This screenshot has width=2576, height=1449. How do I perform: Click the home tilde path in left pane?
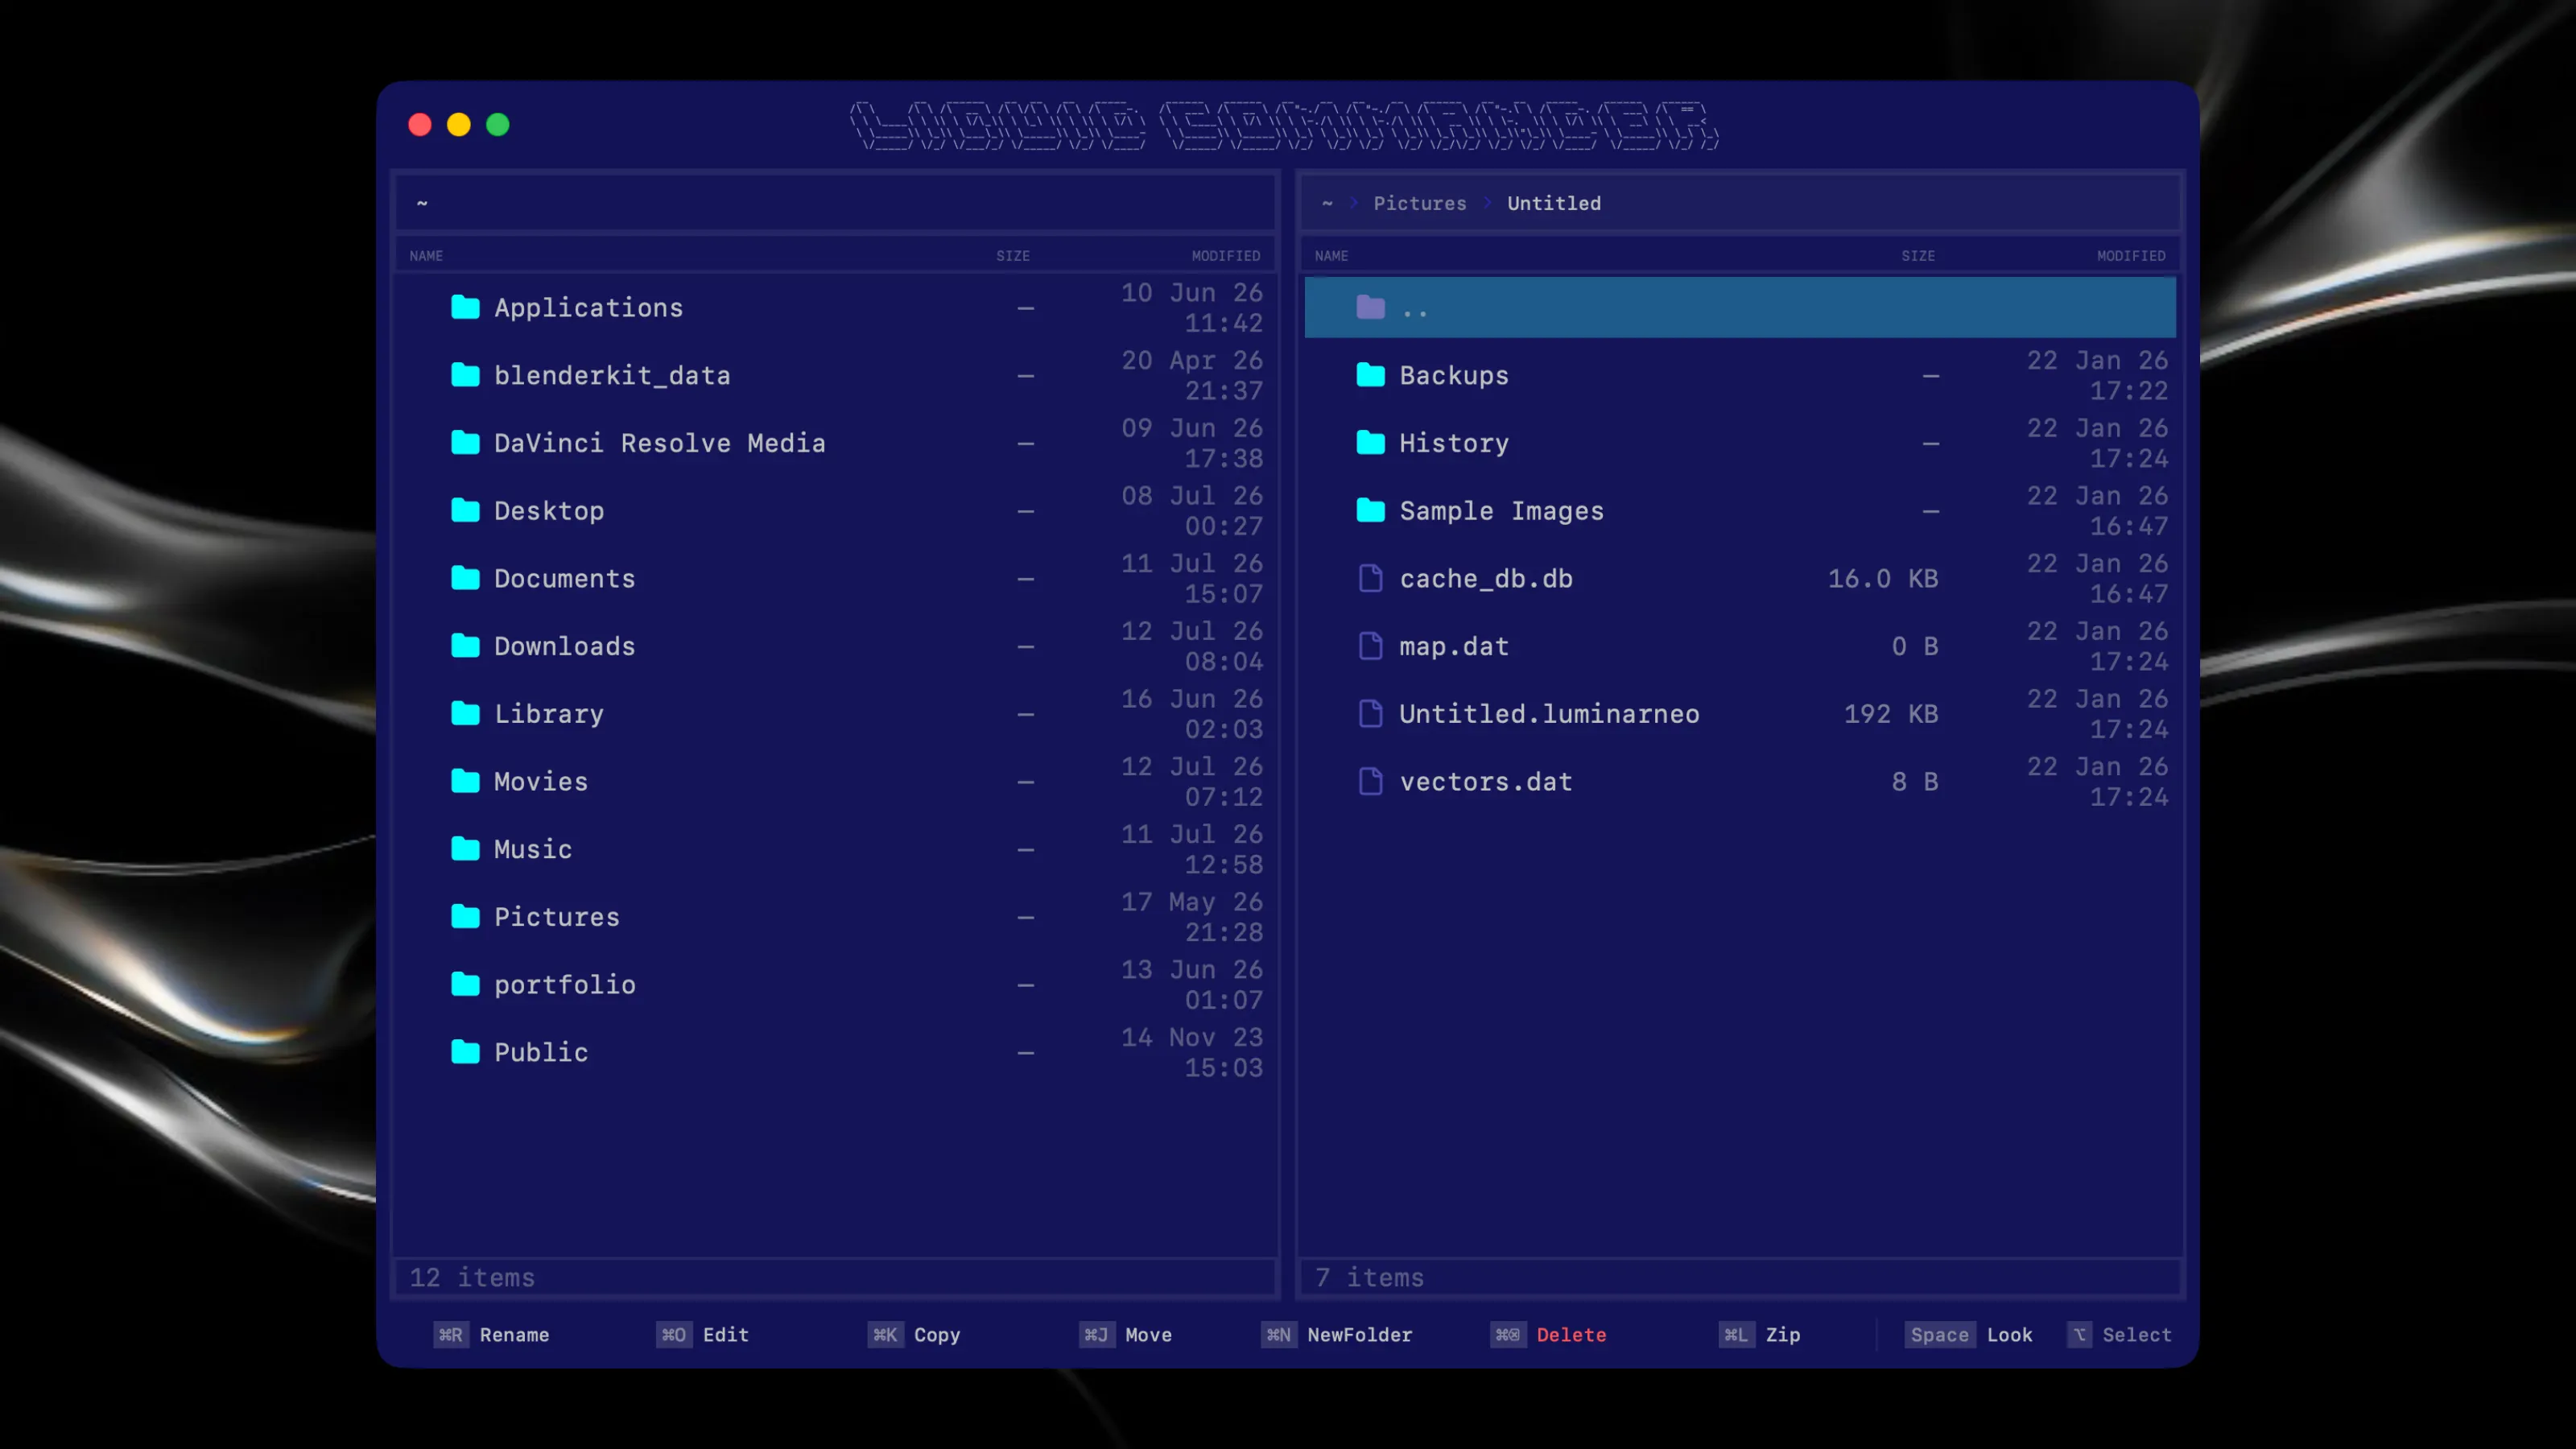click(x=422, y=203)
